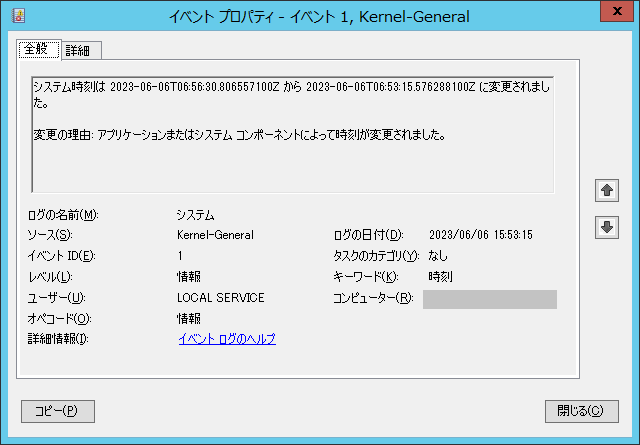Click the ユーザー(U) label
This screenshot has width=640, height=445.
pos(56,298)
